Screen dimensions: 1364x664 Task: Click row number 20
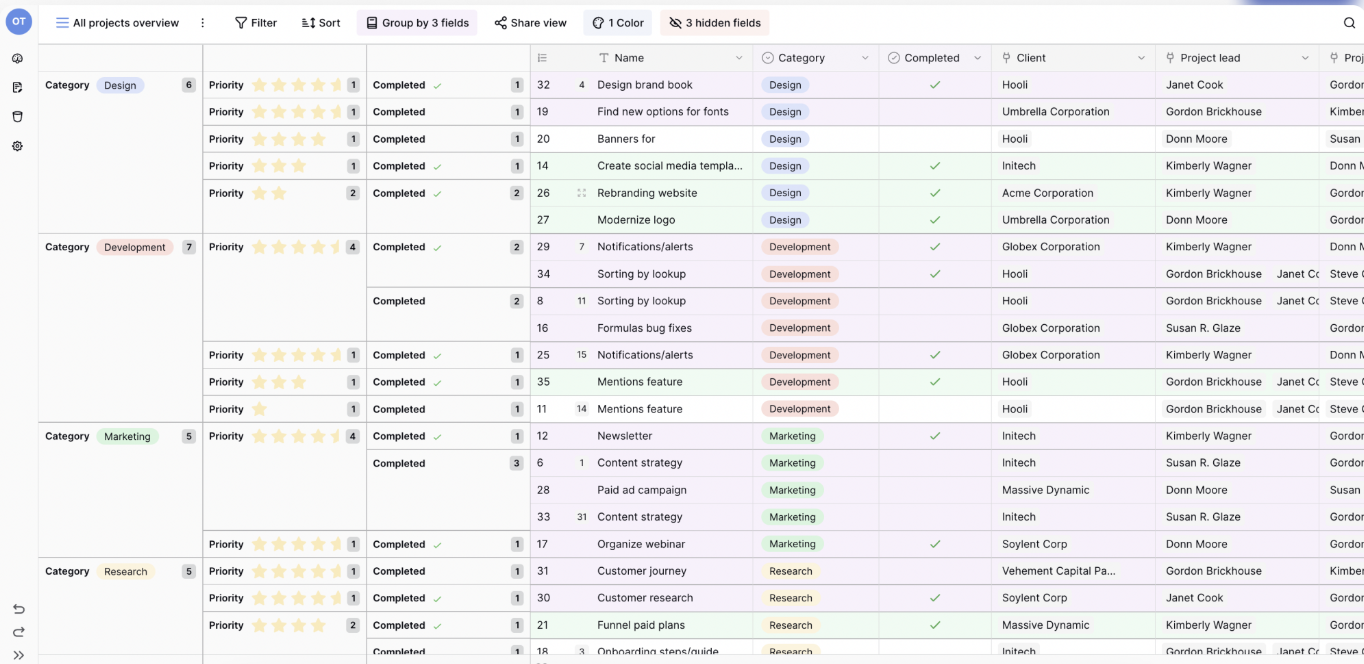[x=543, y=139]
